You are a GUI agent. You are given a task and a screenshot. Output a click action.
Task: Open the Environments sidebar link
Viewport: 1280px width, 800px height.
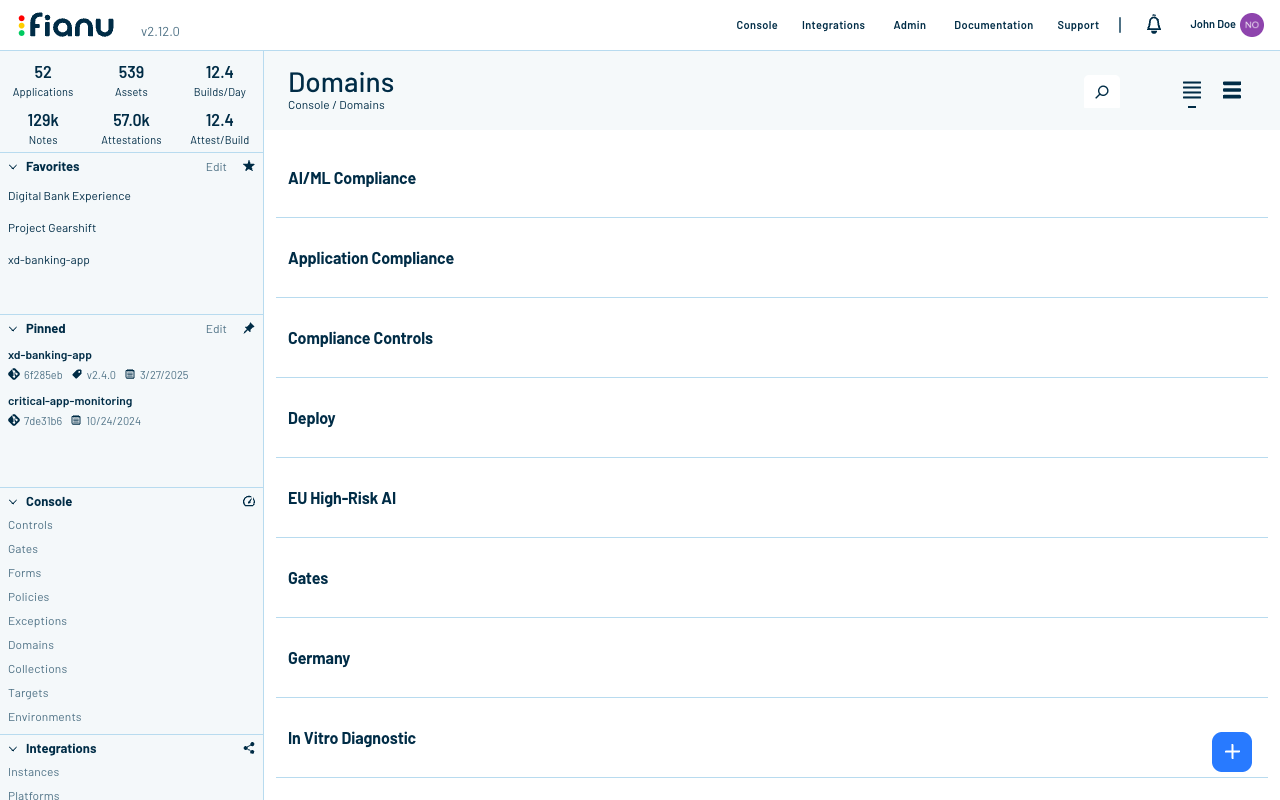click(x=45, y=717)
